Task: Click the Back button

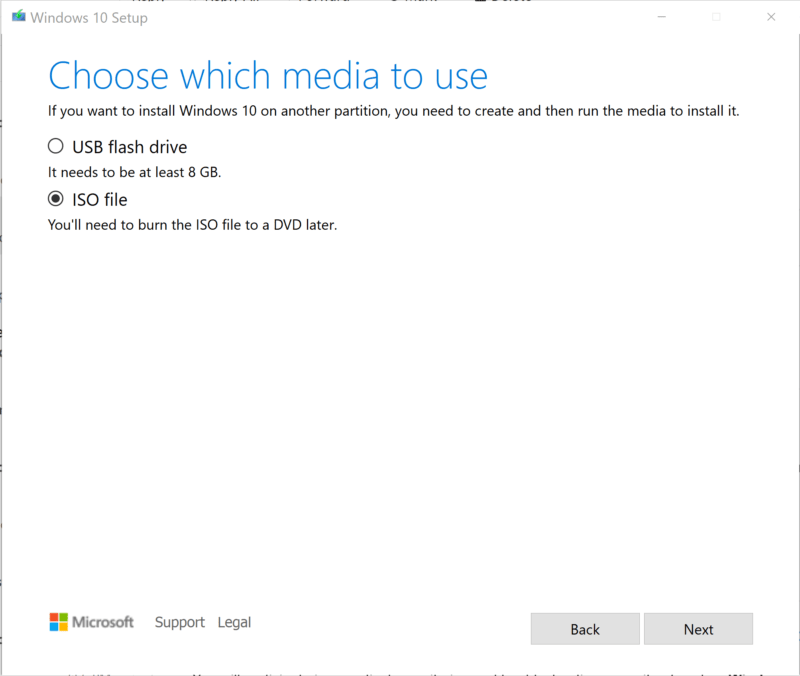Action: [x=584, y=628]
